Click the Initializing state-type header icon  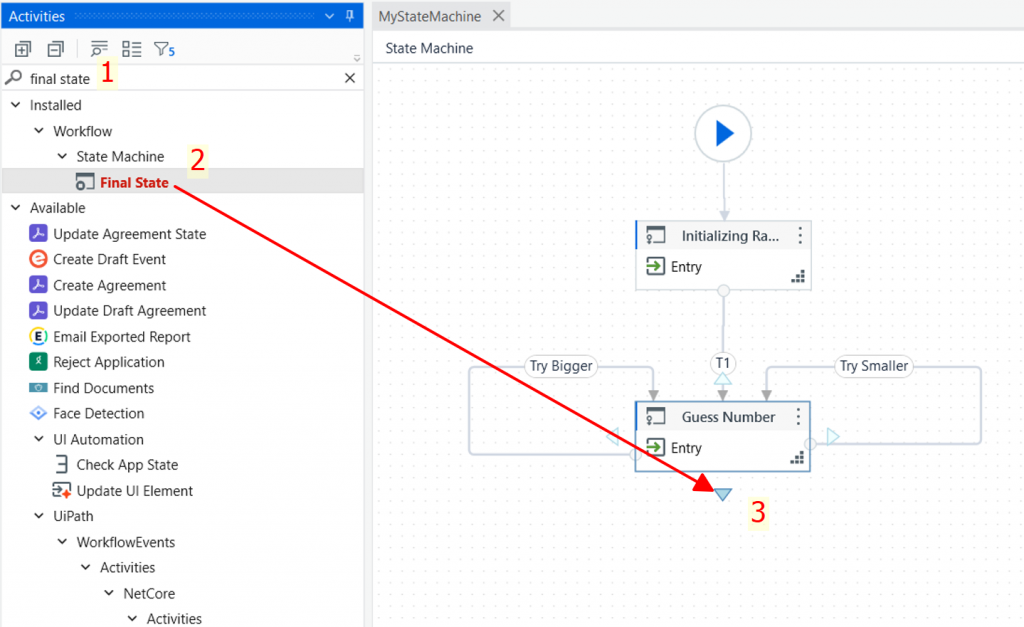point(655,236)
